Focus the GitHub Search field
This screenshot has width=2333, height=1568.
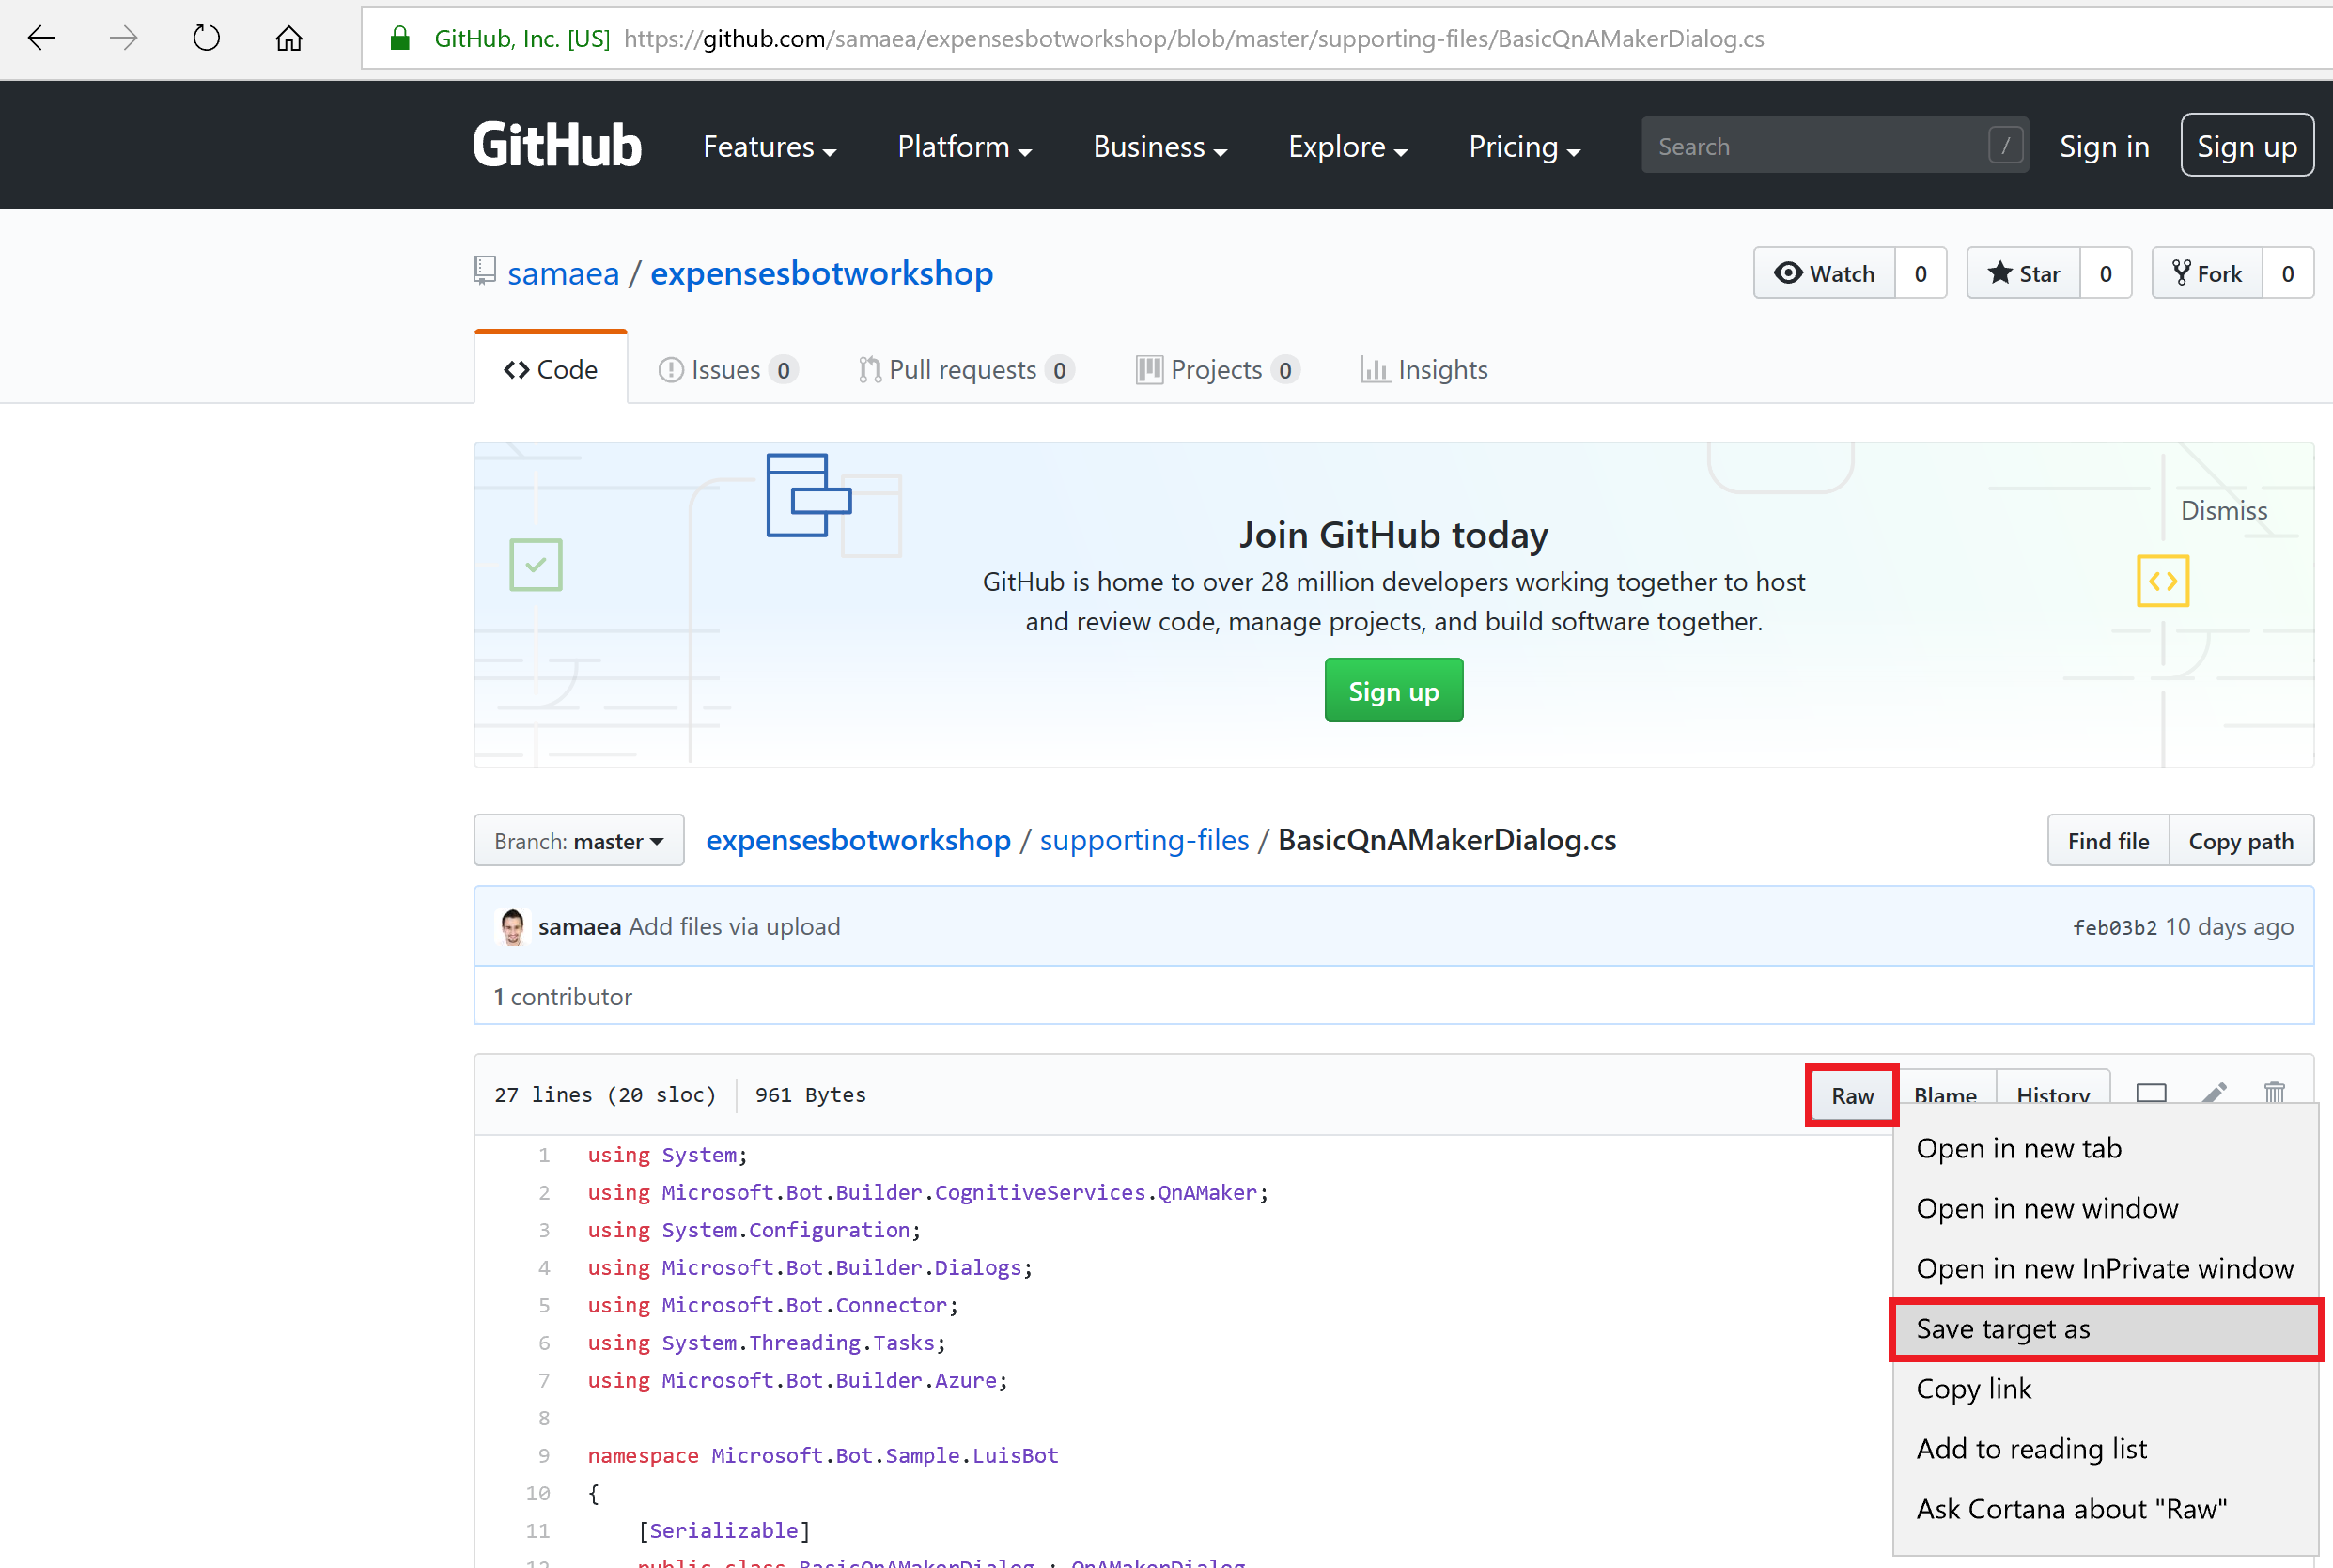point(1815,147)
